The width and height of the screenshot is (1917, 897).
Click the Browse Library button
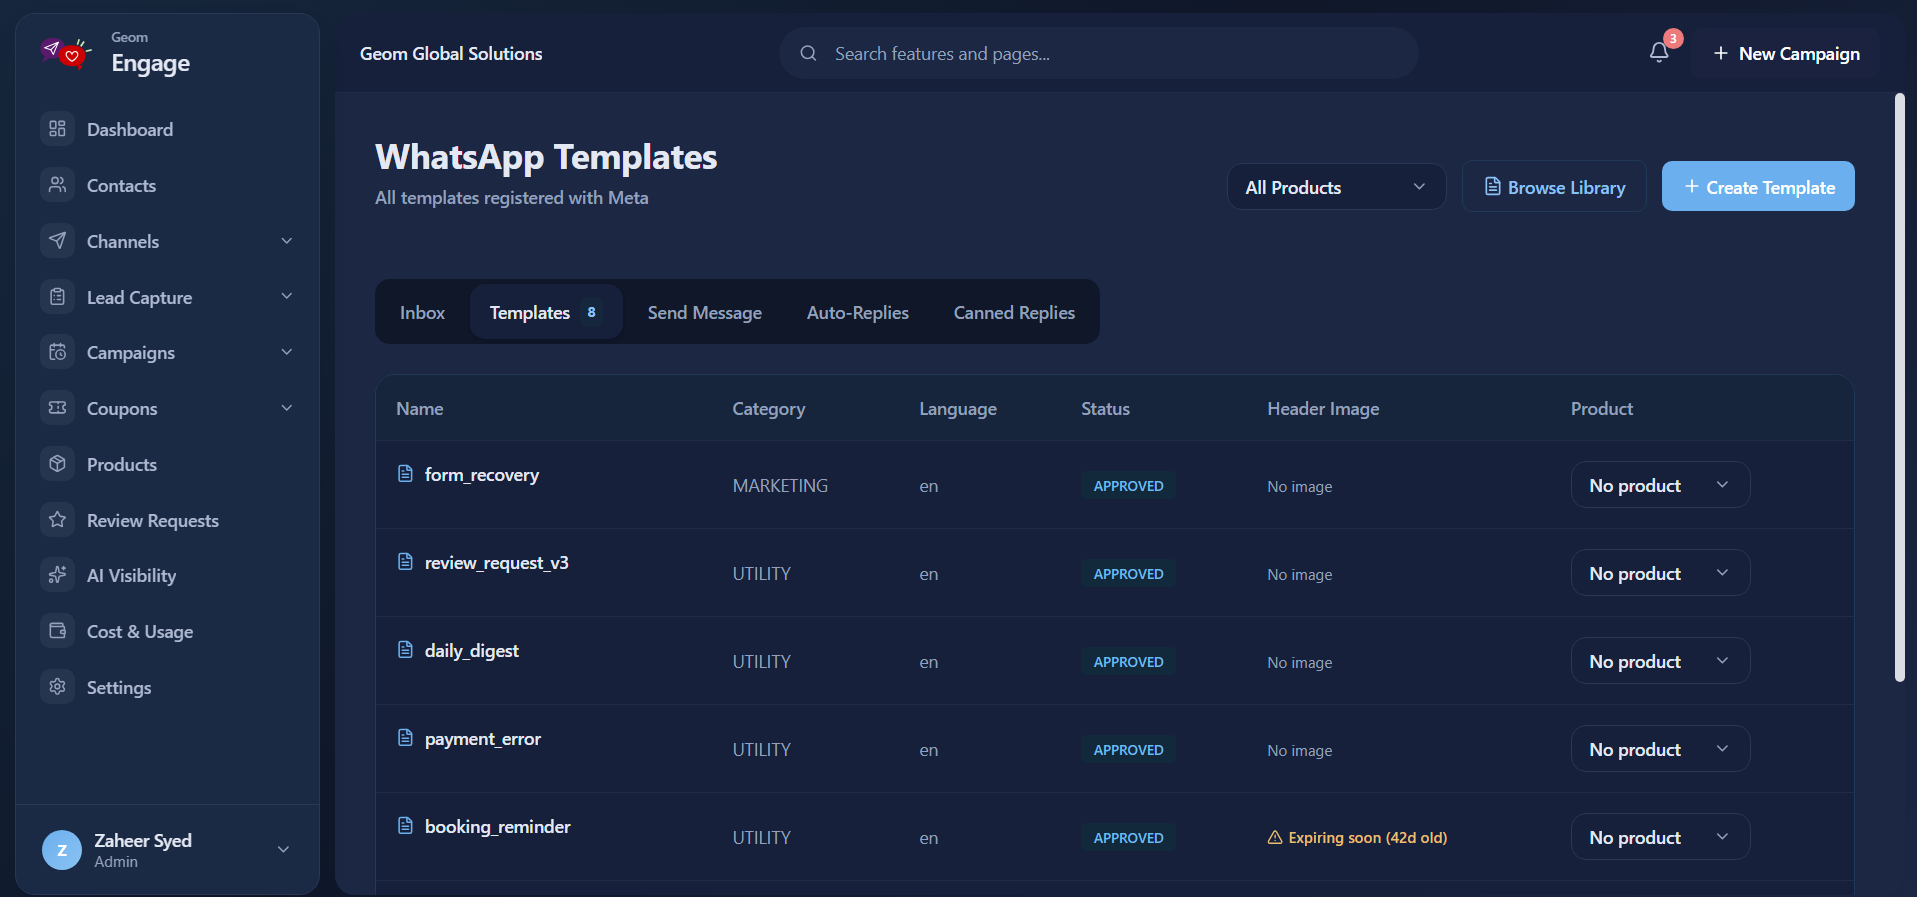pos(1554,187)
